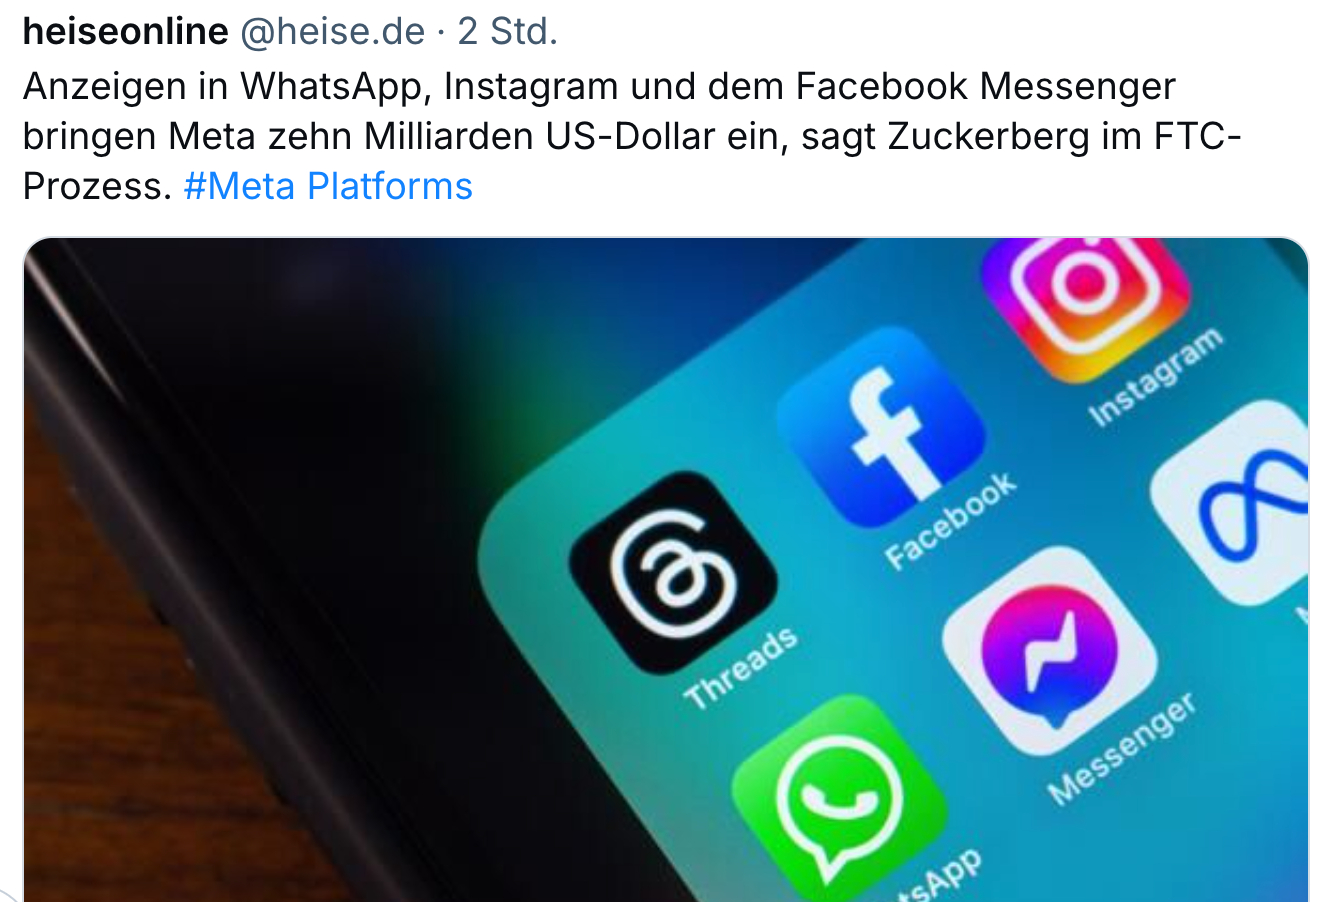Screen dimensions: 1330x902
Task: Open the heiseonline author profile name
Action: tap(126, 32)
